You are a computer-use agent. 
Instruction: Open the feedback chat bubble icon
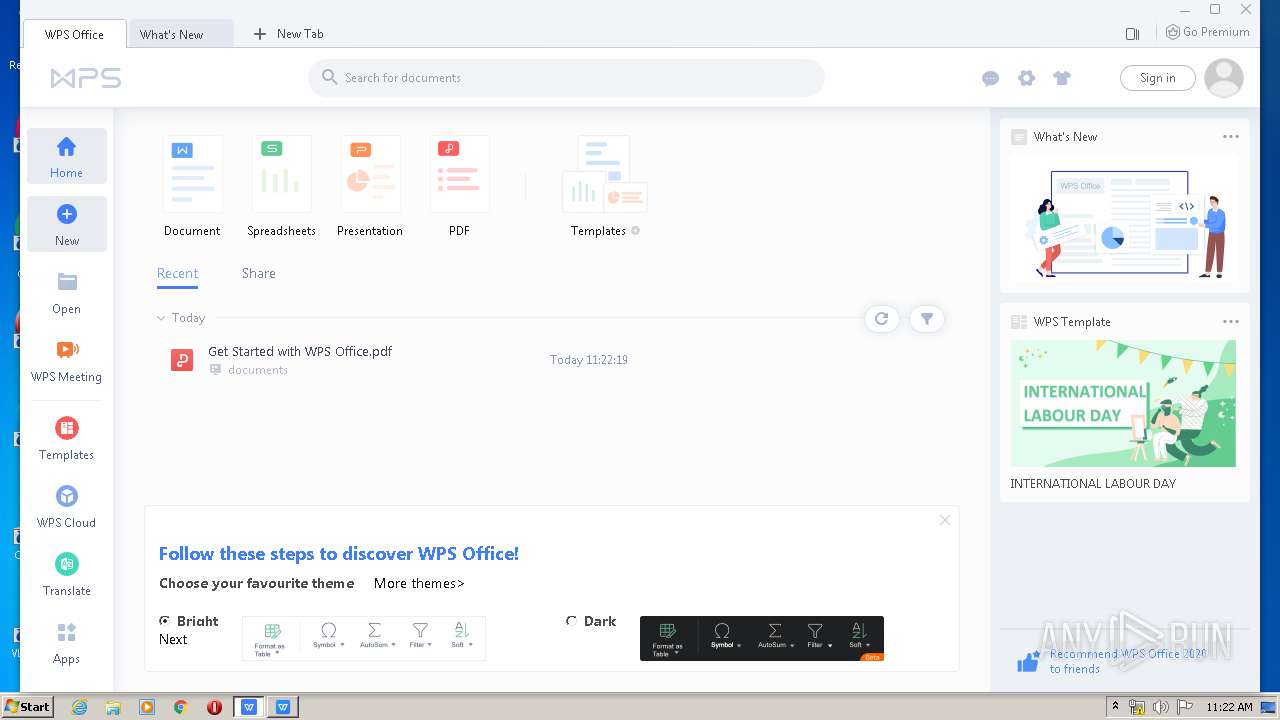[x=991, y=78]
